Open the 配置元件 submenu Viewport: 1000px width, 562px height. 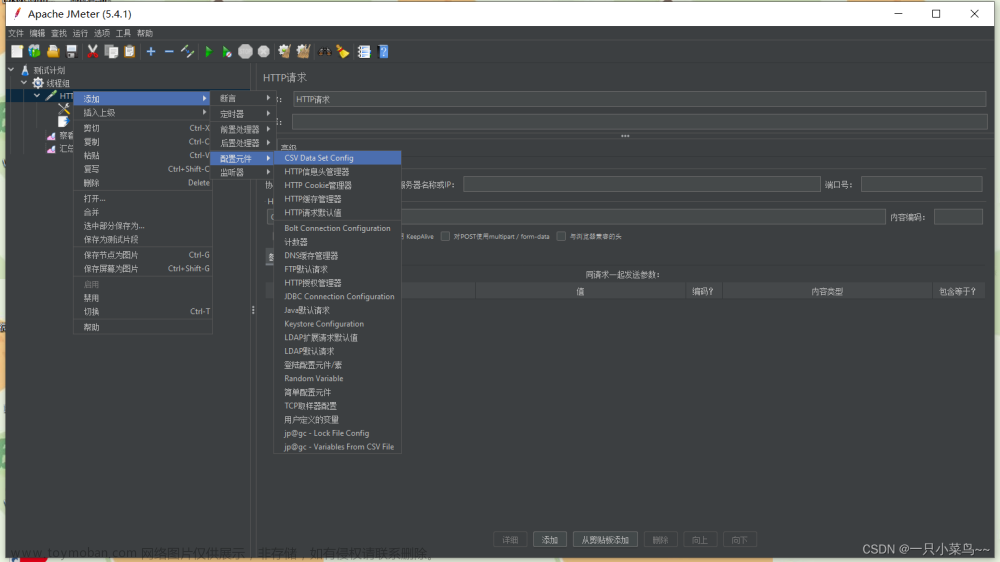(x=243, y=158)
